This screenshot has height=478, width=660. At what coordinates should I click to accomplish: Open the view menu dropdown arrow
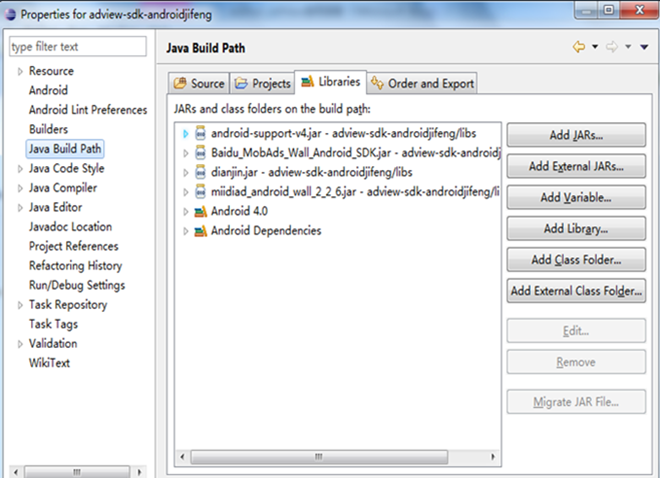[644, 47]
